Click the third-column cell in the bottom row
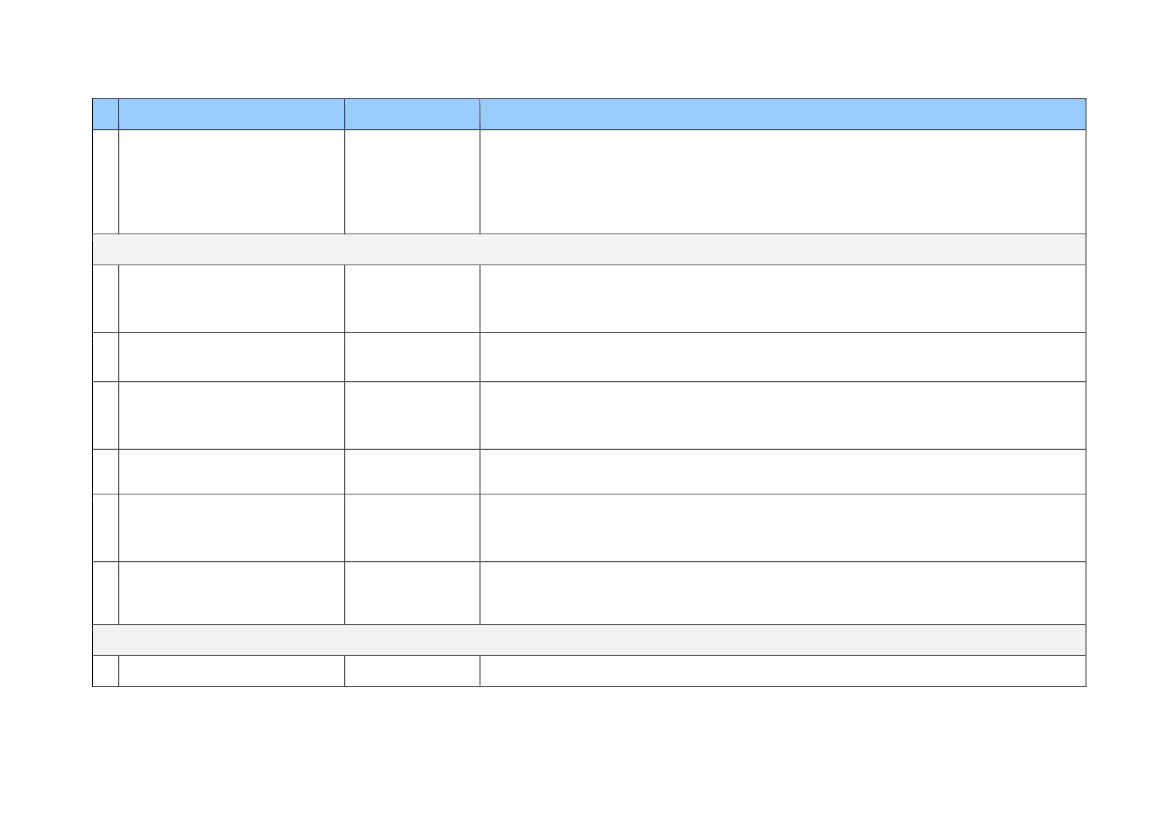Image resolution: width=1169 pixels, height=827 pixels. pos(411,671)
